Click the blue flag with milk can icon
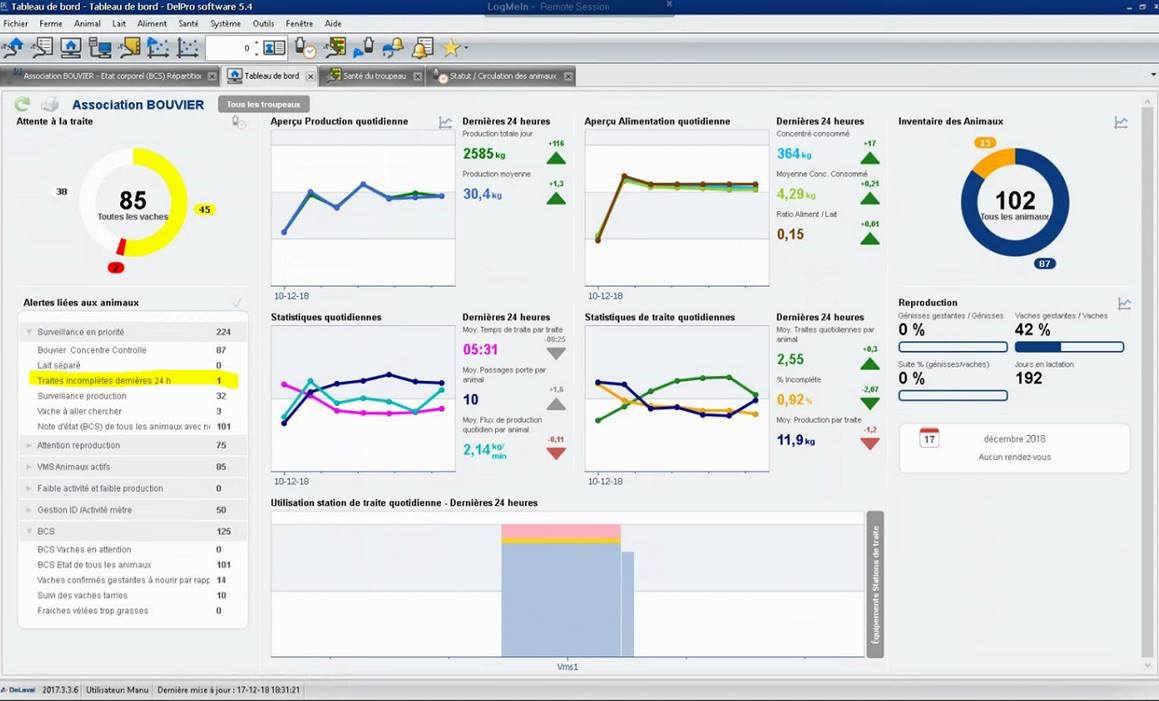This screenshot has height=701, width=1159. (364, 48)
